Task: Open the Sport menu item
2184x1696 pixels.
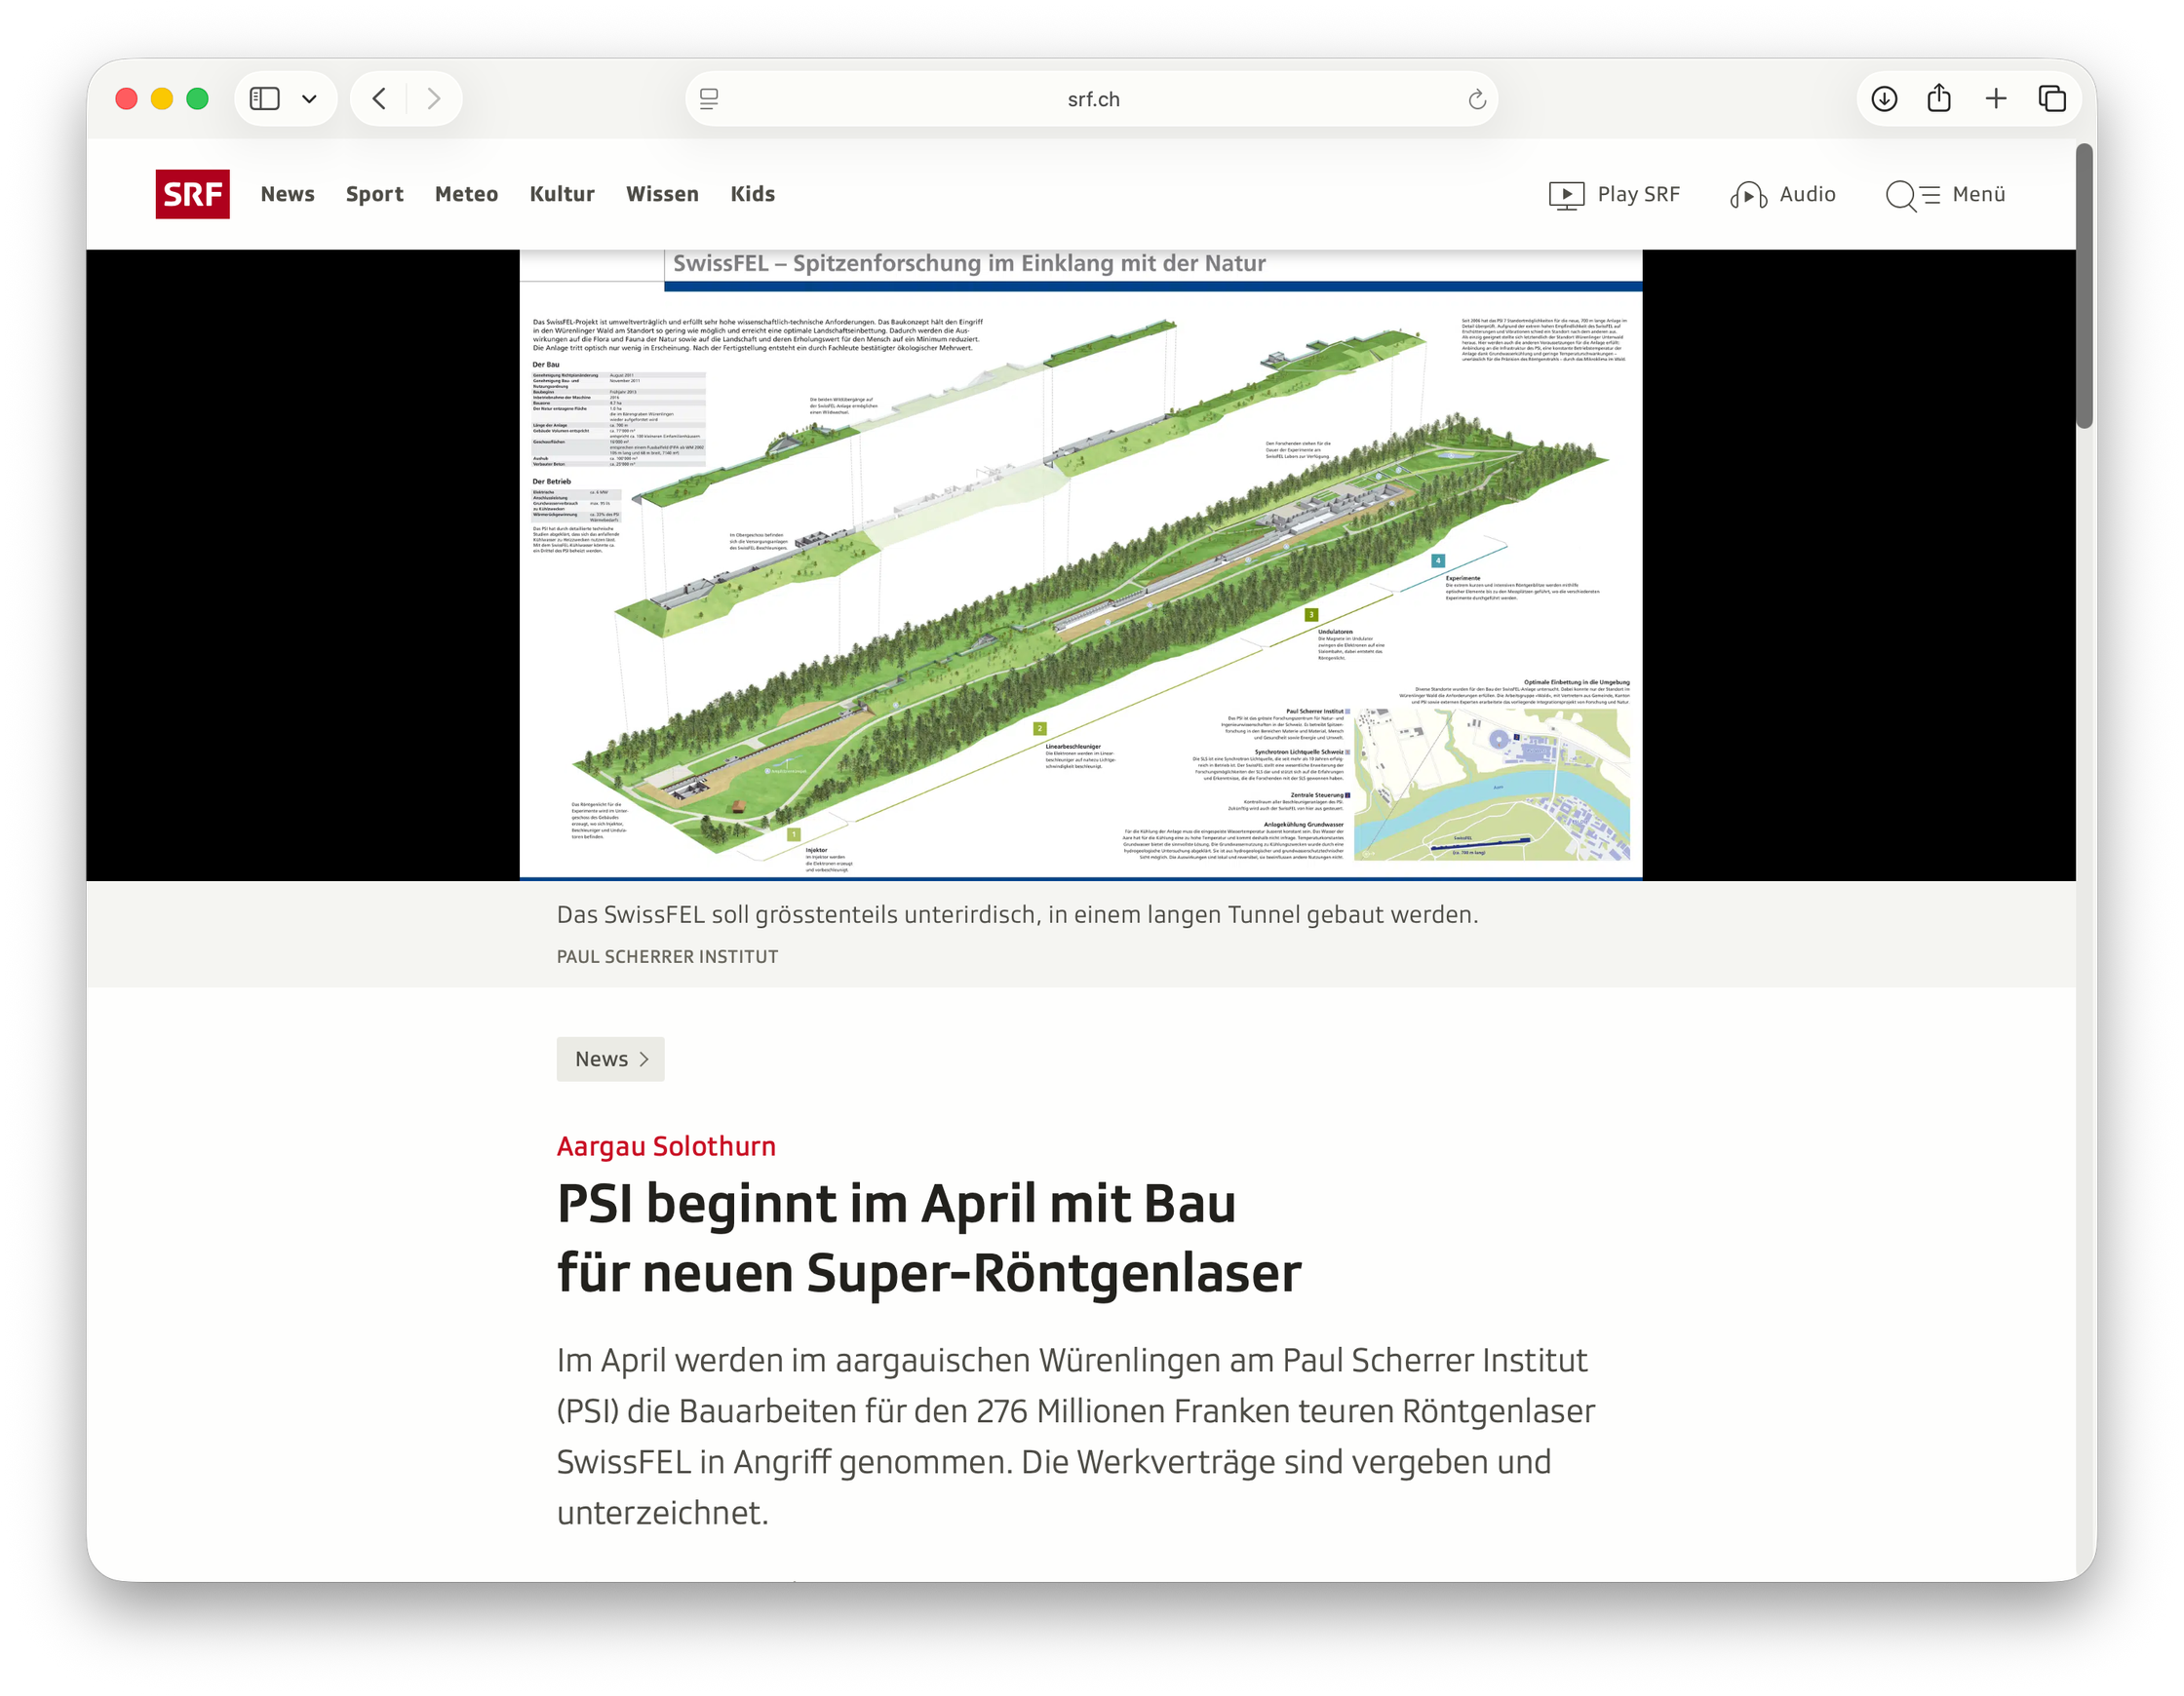Action: [374, 194]
